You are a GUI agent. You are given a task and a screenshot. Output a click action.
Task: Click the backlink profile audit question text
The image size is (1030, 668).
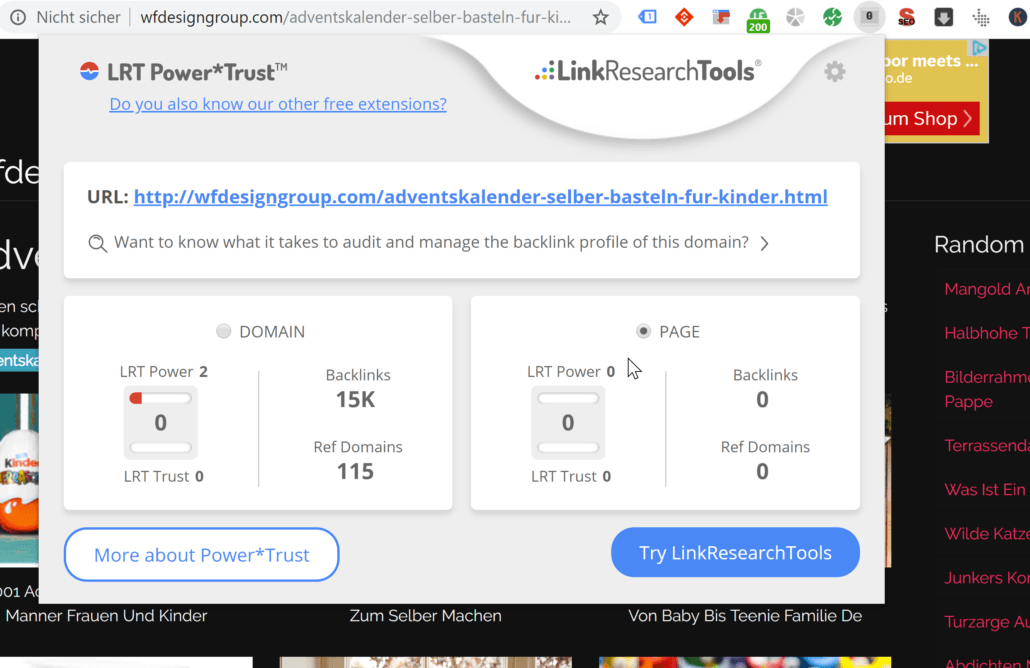point(431,242)
